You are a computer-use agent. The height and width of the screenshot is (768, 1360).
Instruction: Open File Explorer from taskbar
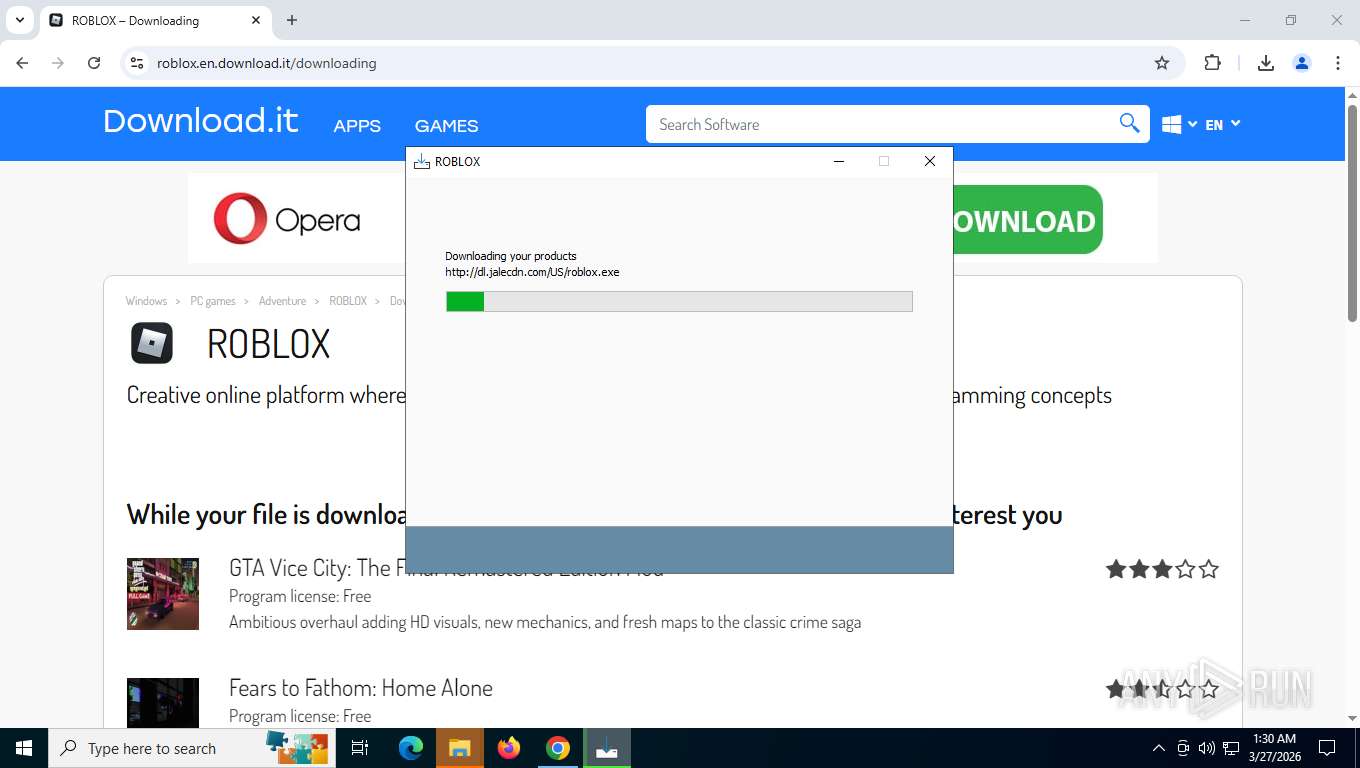(x=459, y=748)
